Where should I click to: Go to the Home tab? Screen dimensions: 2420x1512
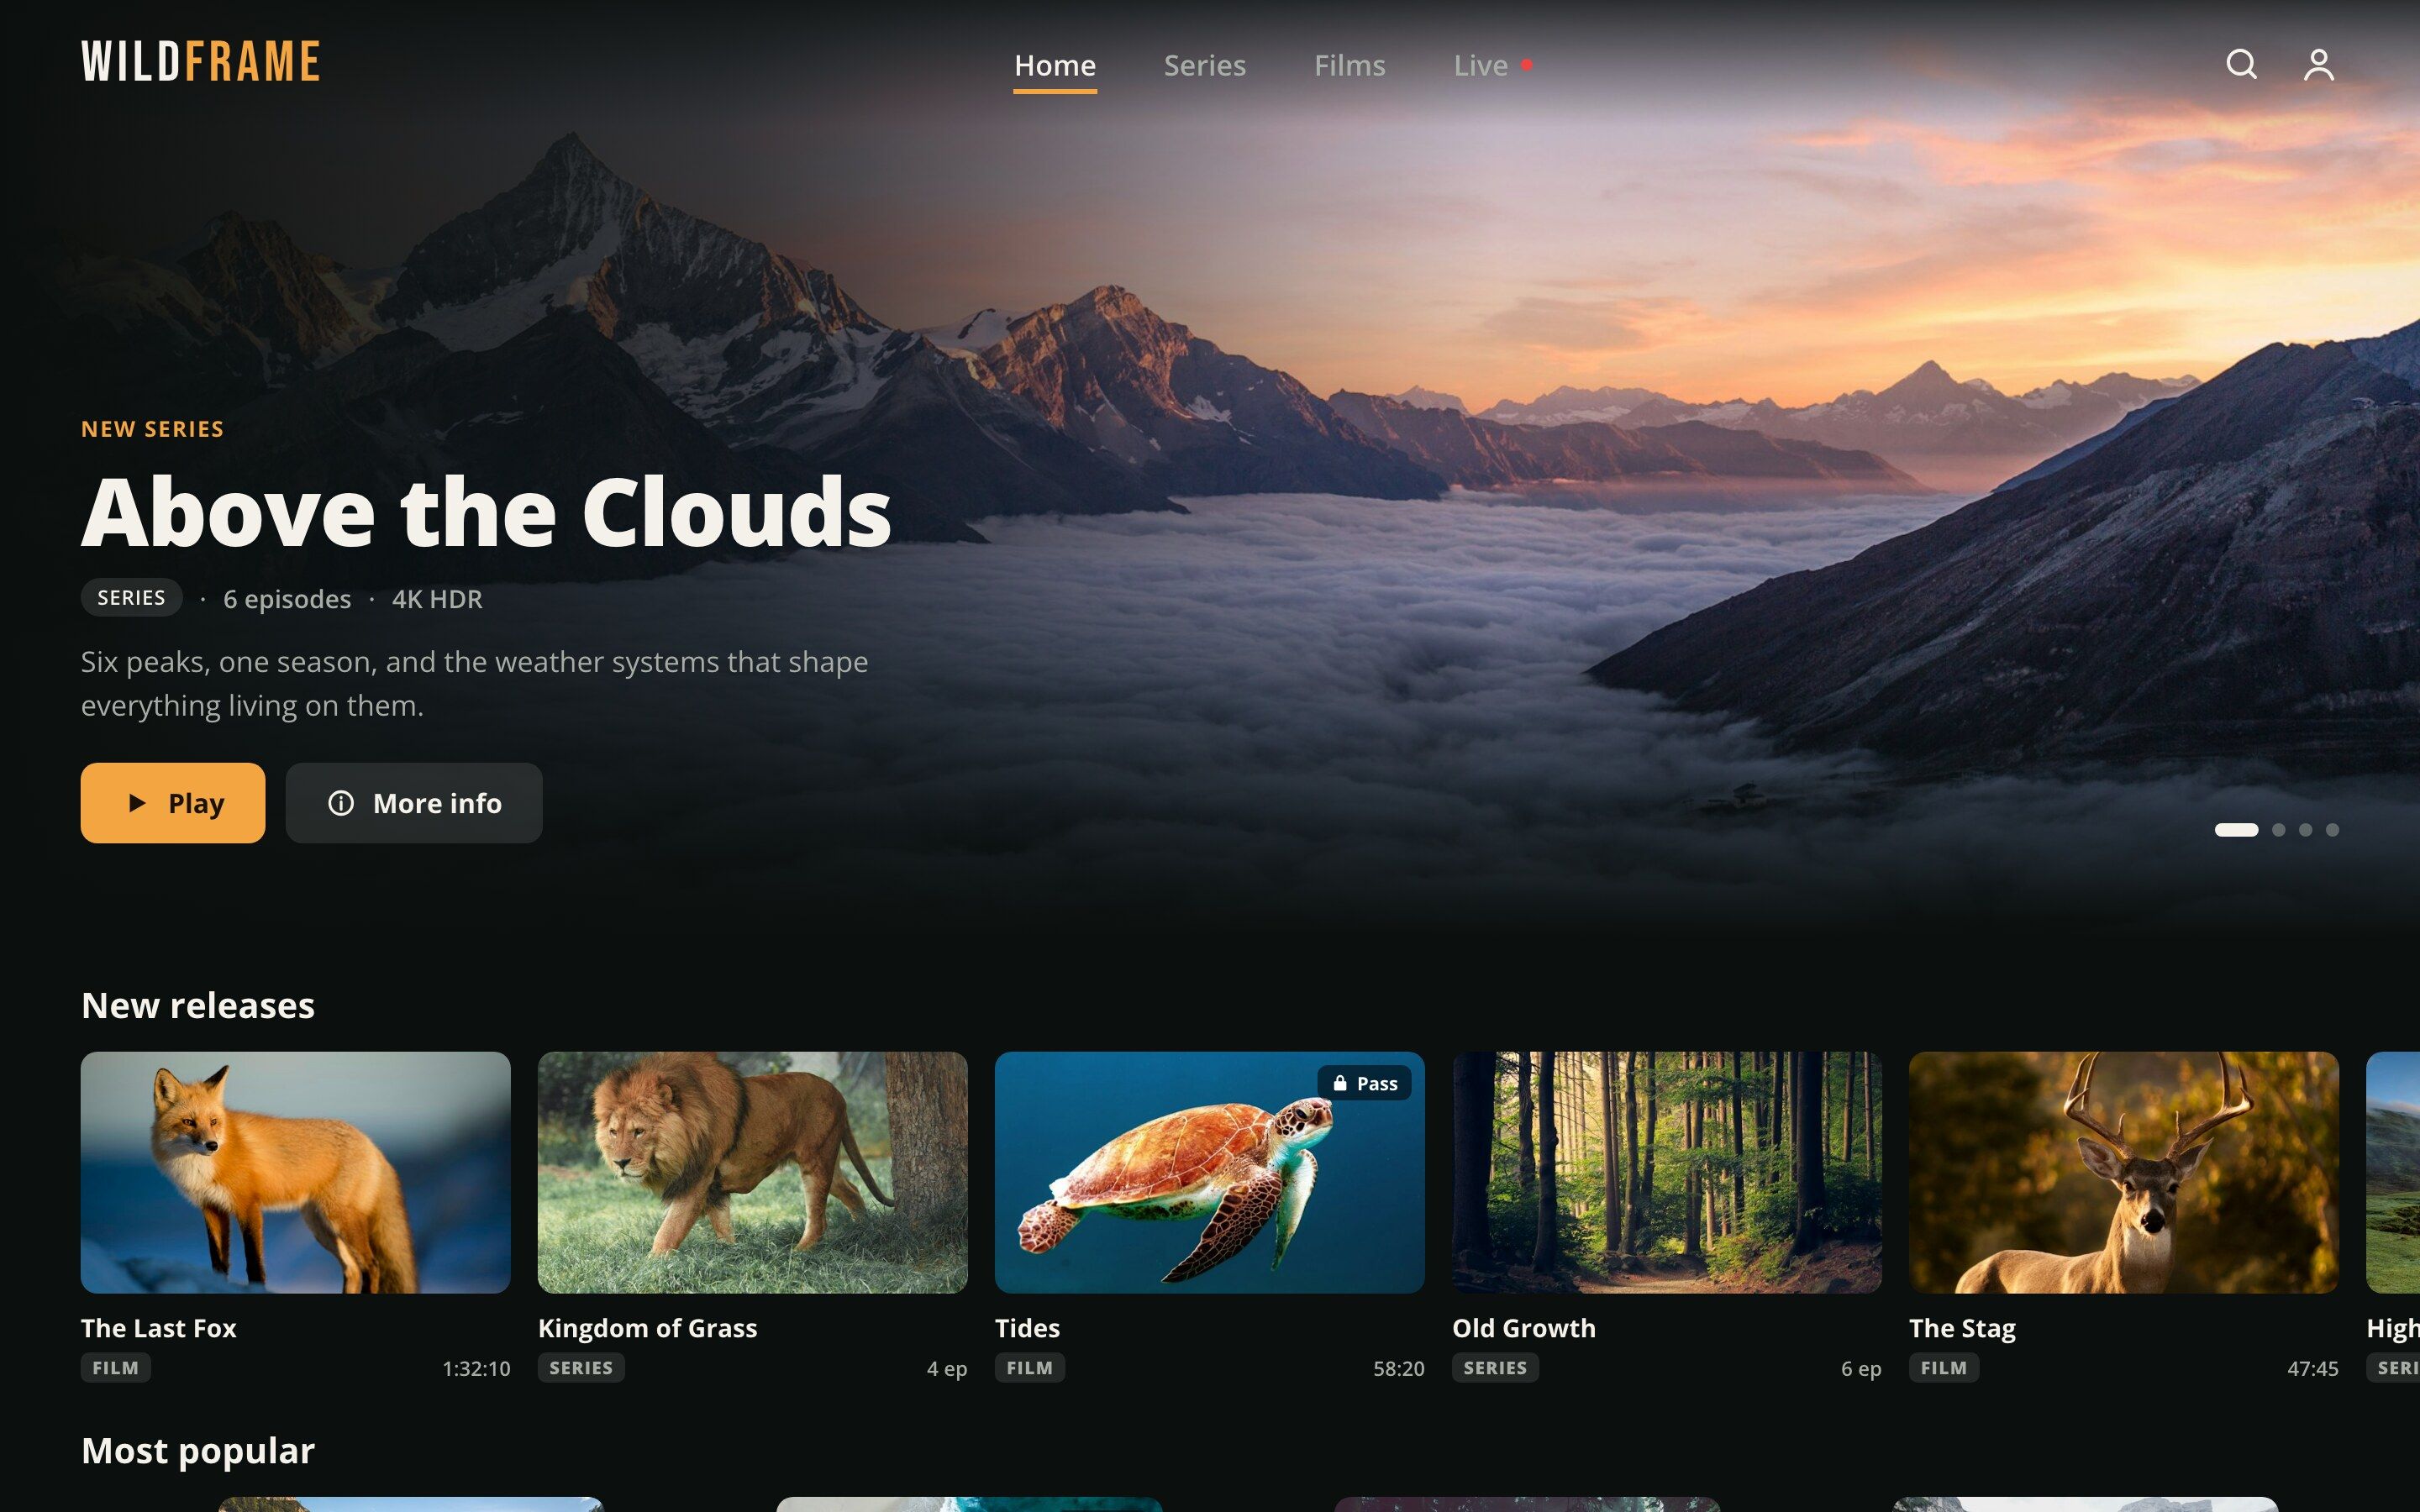coord(1055,66)
